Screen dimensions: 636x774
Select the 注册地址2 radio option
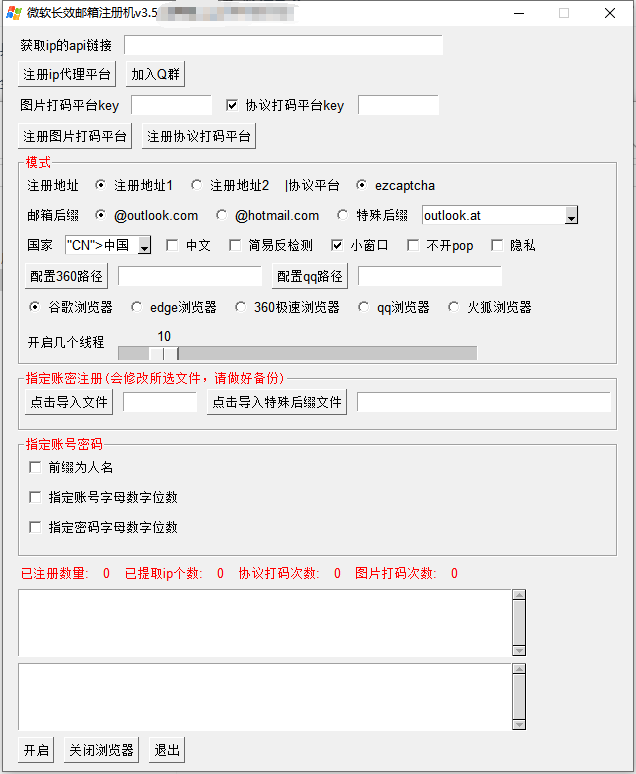pos(197,185)
